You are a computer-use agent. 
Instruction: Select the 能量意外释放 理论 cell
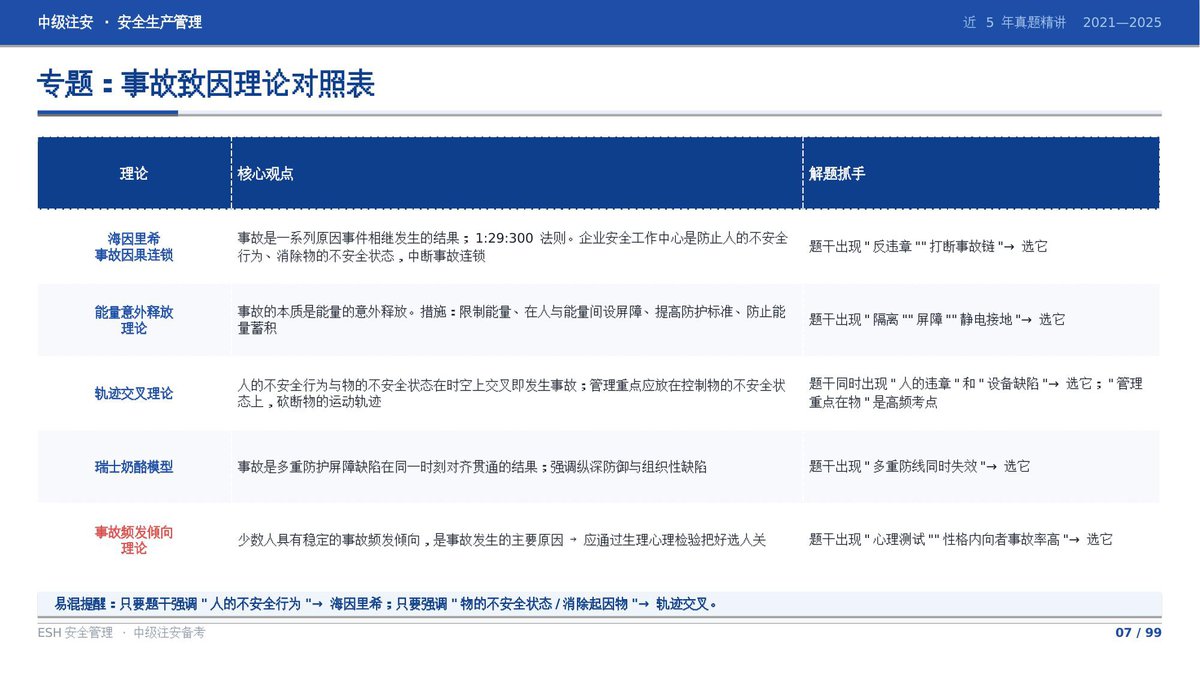134,320
